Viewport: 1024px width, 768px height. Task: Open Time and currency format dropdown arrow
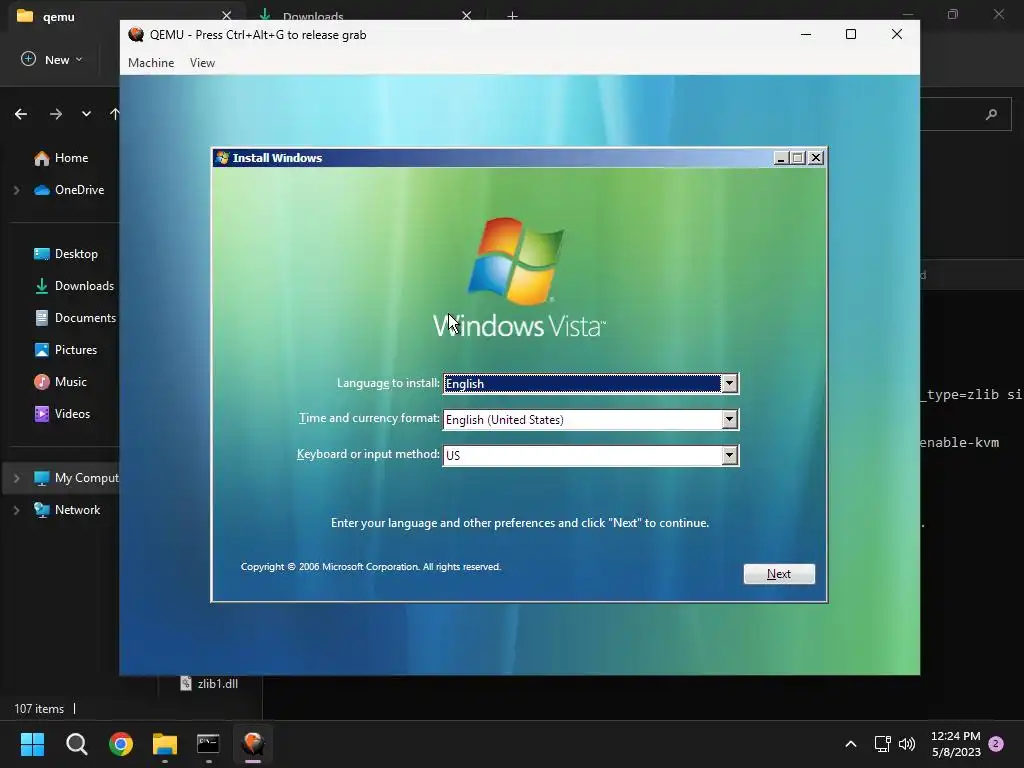[729, 419]
